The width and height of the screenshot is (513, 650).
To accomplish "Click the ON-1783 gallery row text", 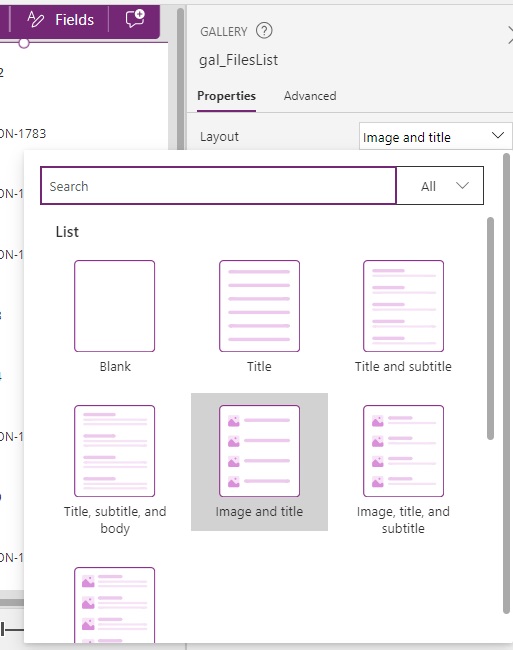I will pos(23,133).
